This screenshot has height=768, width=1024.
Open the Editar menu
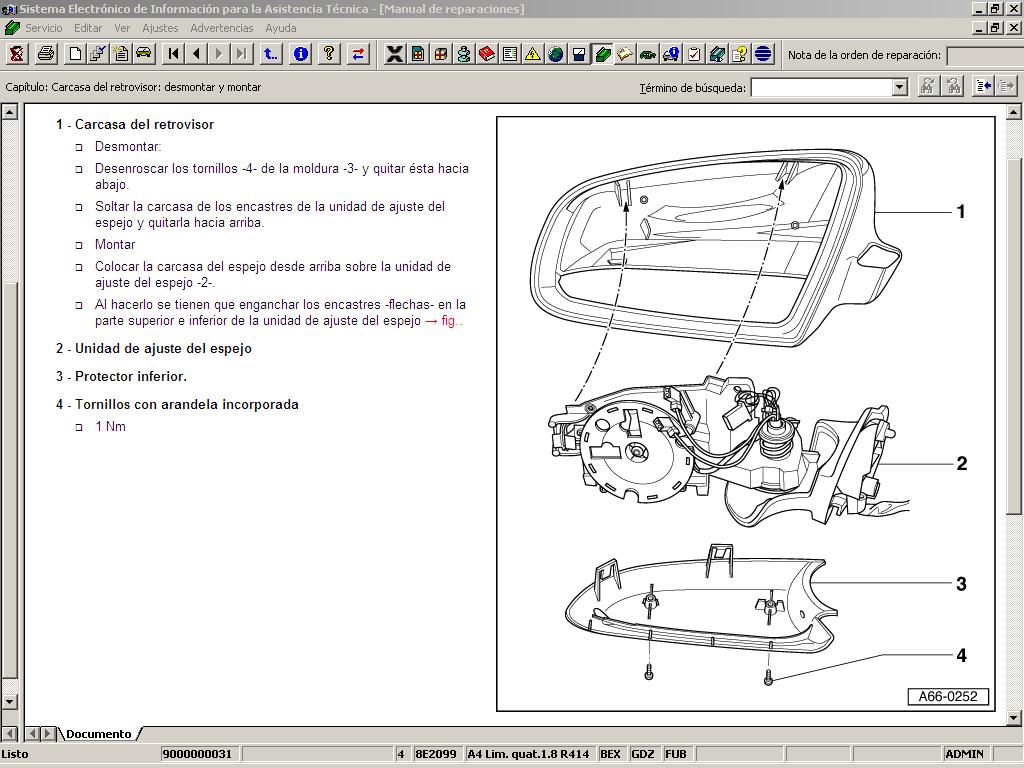coord(88,28)
